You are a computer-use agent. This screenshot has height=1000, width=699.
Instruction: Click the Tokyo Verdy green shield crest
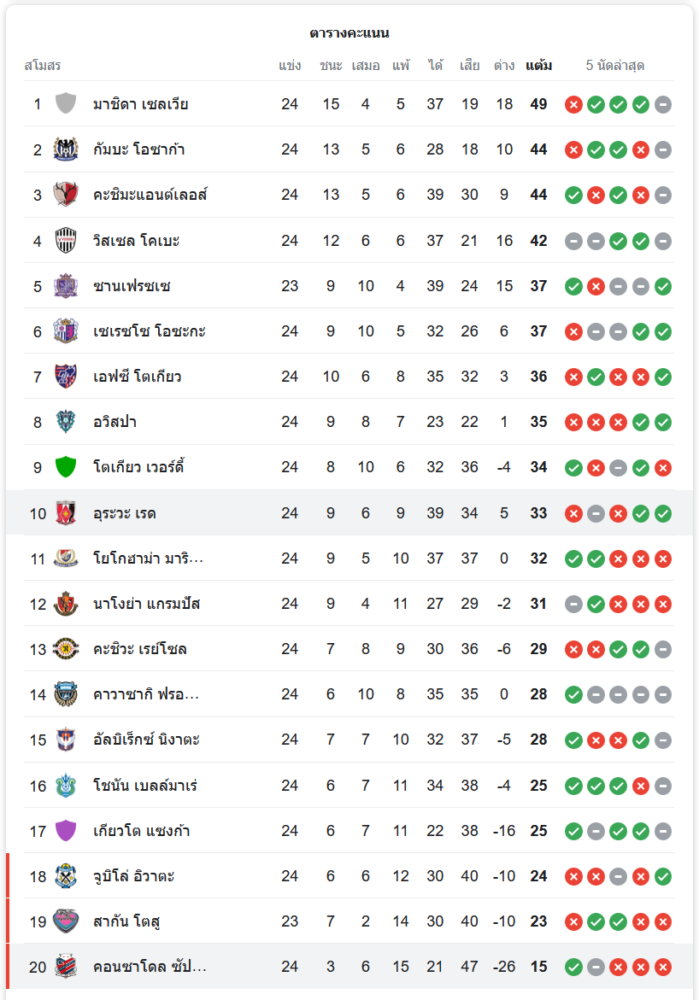(x=66, y=467)
